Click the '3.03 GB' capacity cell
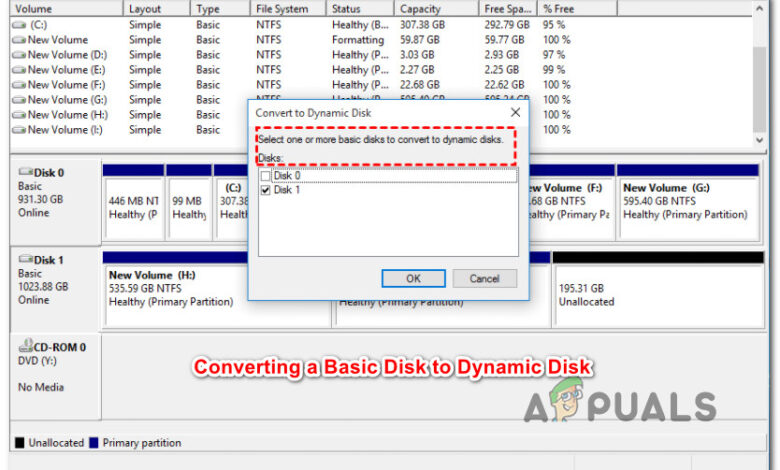The width and height of the screenshot is (780, 470). 417,55
